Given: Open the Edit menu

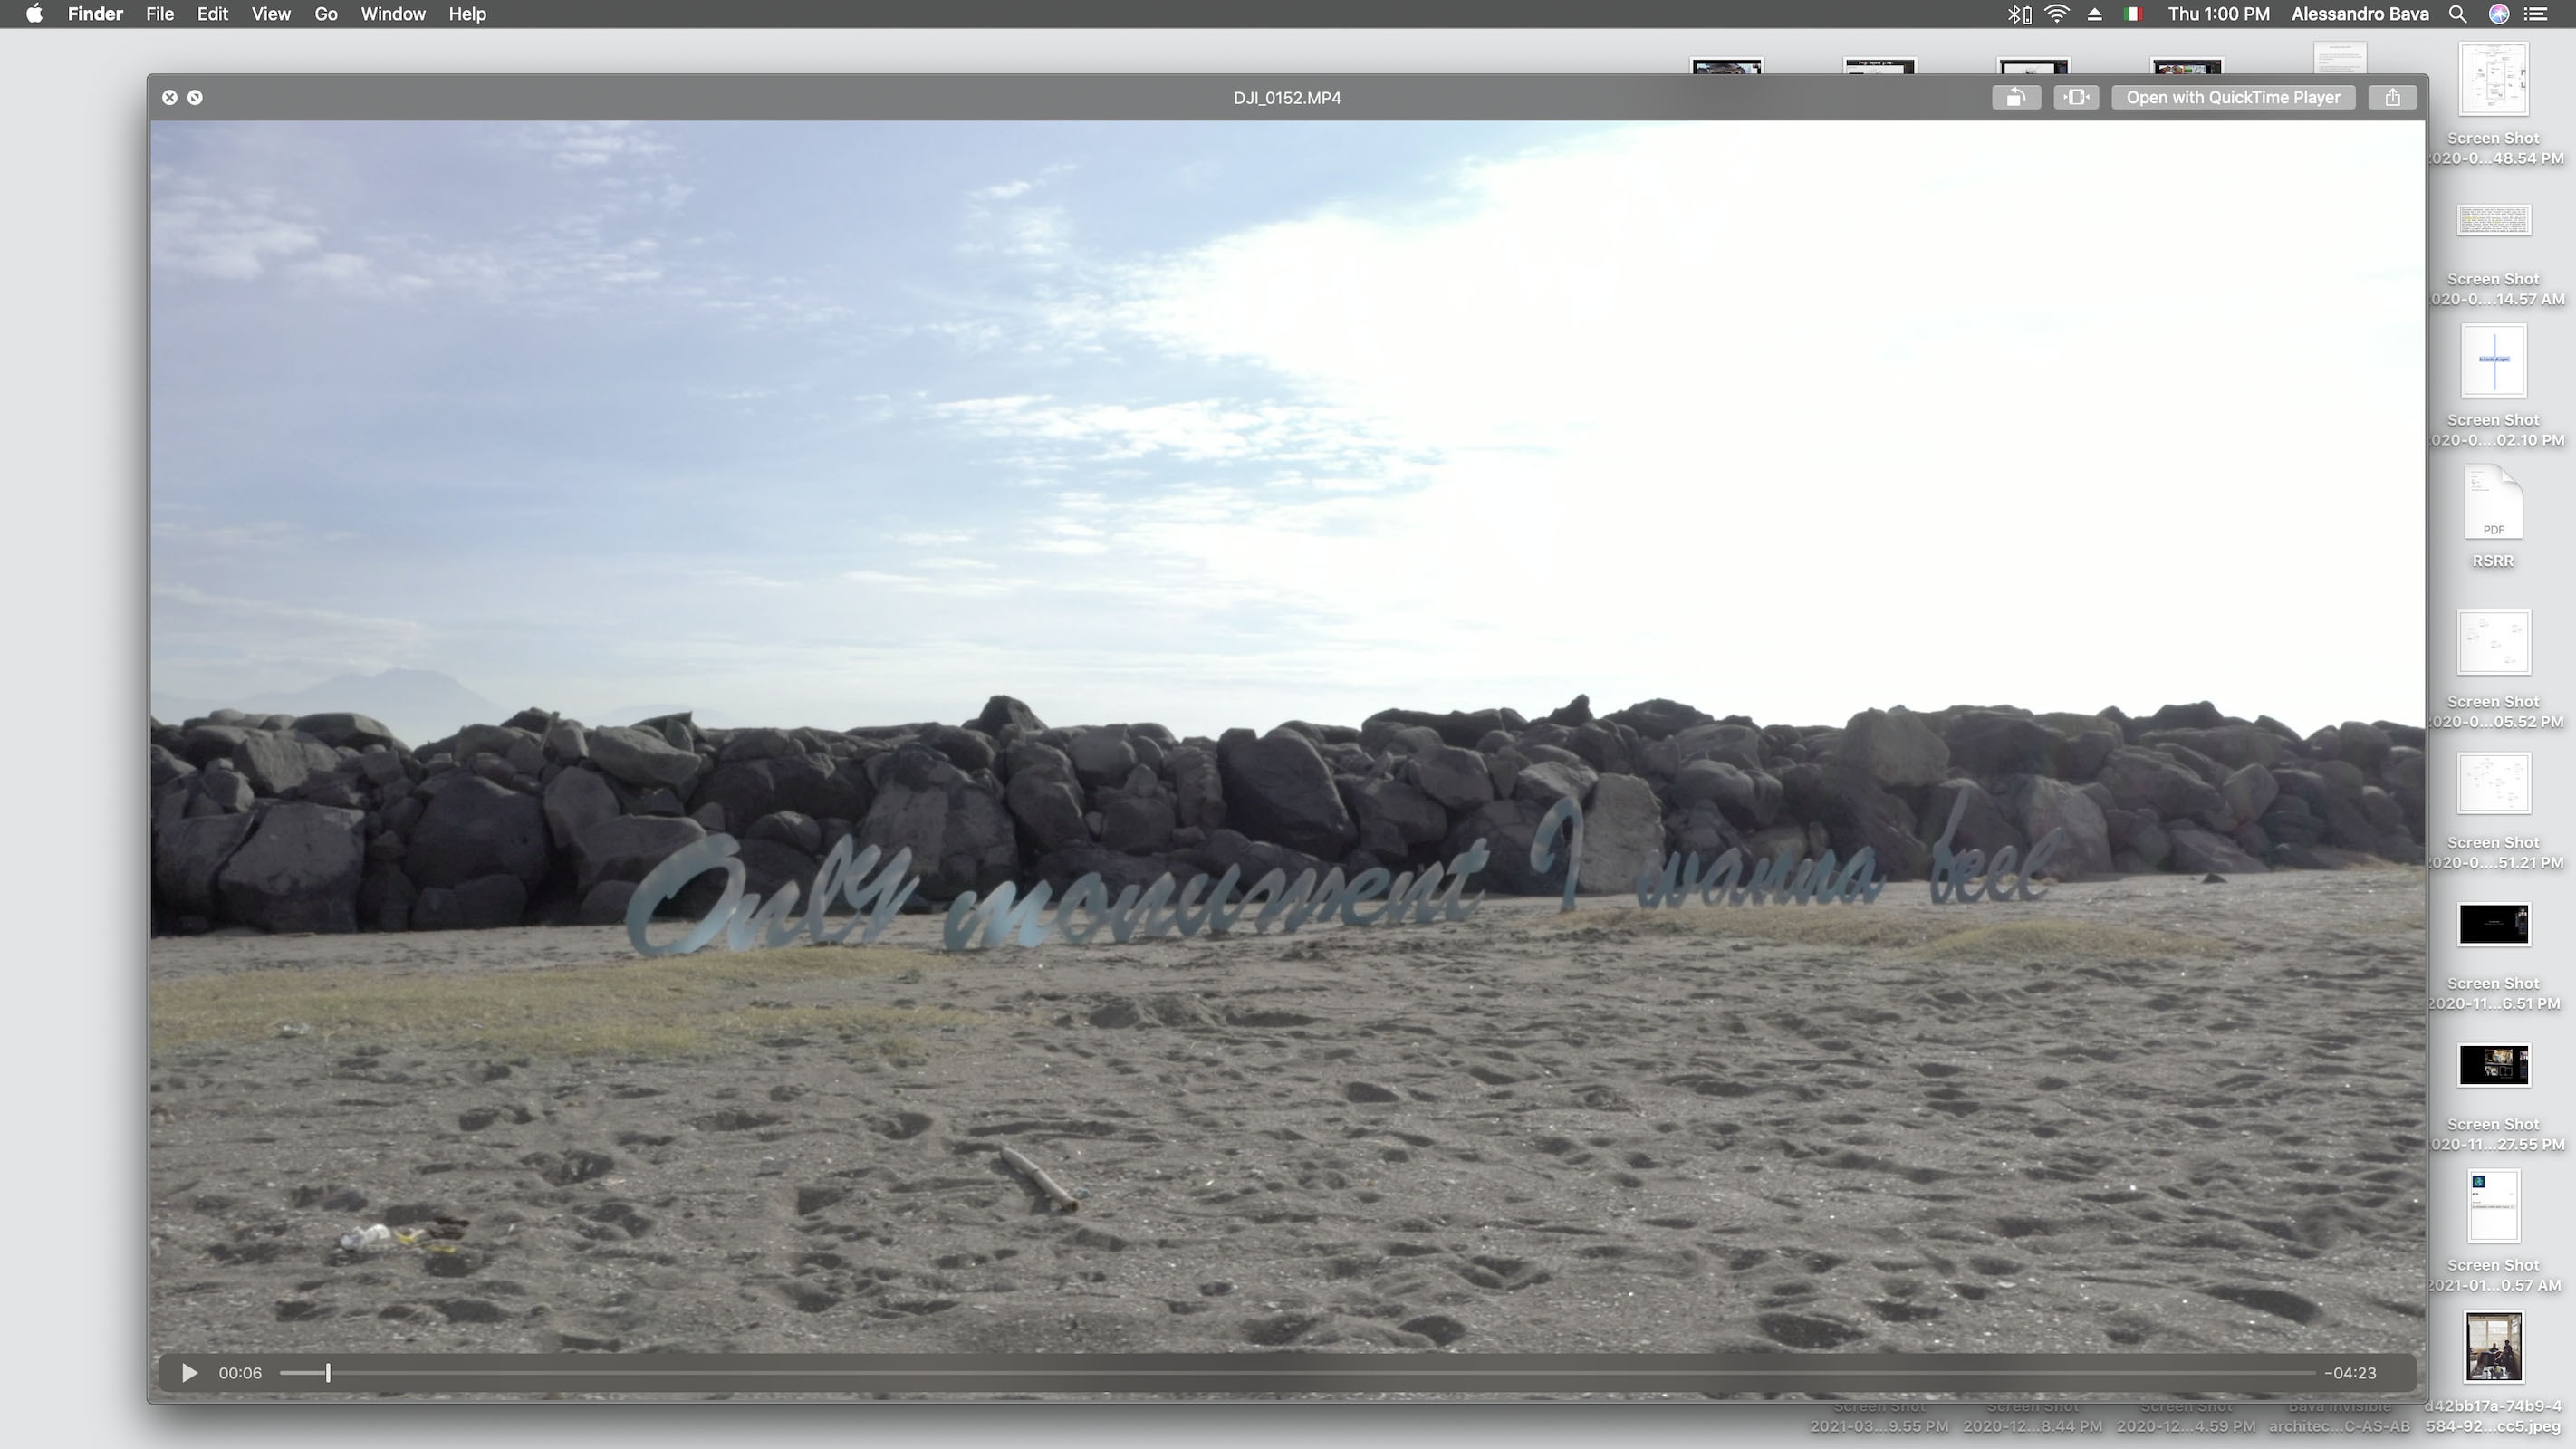Looking at the screenshot, I should click(x=212, y=14).
